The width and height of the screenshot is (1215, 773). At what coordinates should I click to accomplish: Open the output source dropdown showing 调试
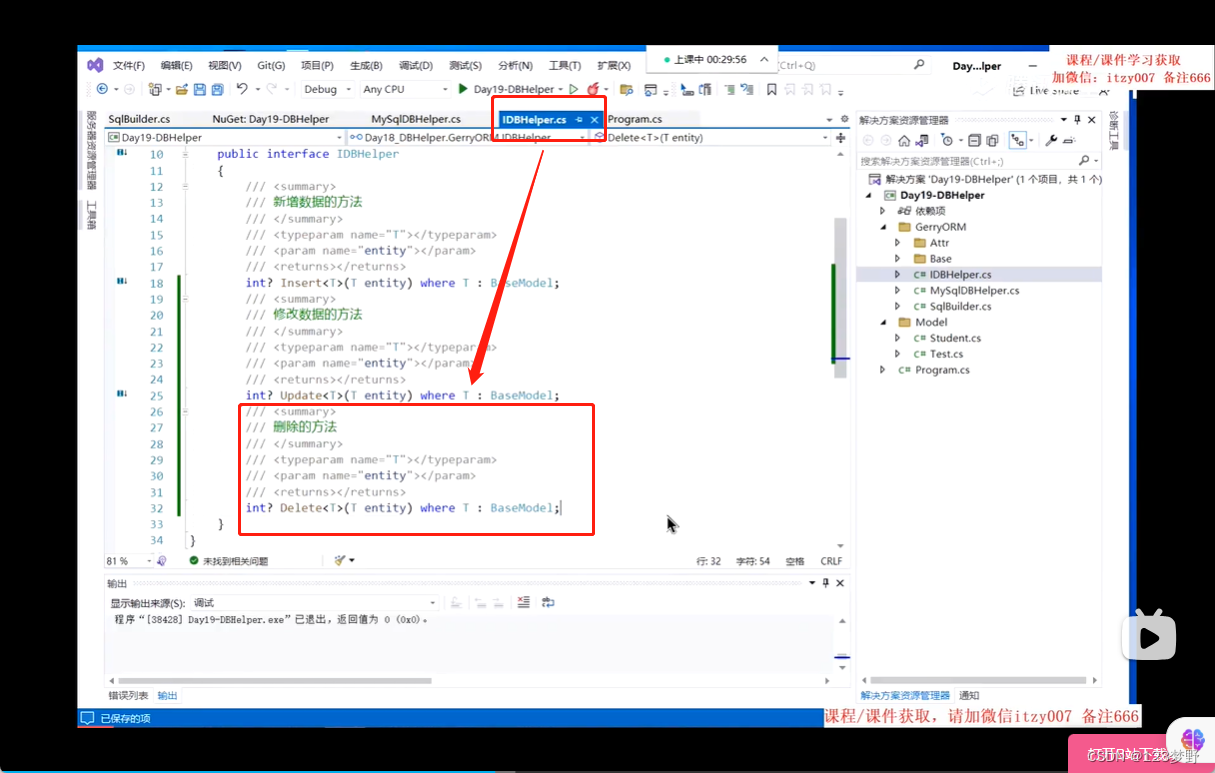click(313, 602)
